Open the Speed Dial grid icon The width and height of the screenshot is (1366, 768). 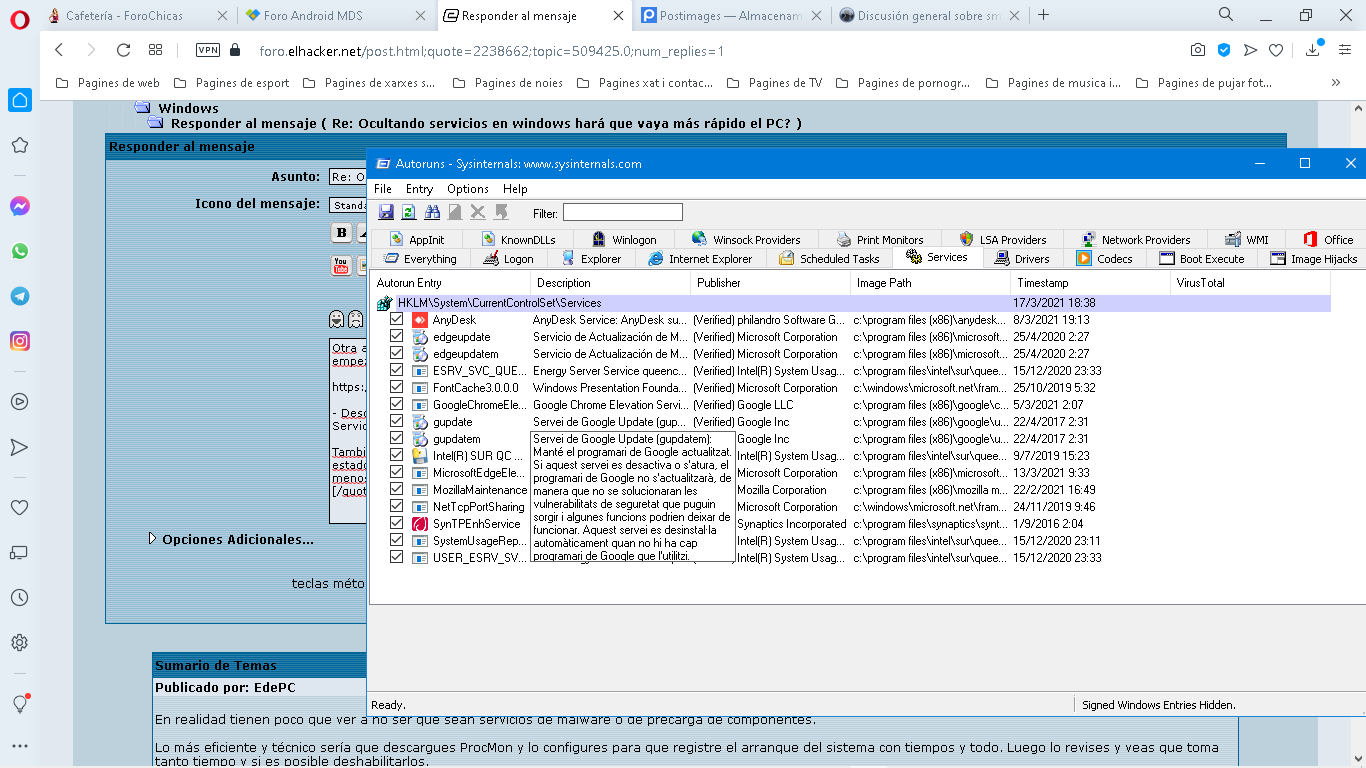pyautogui.click(x=155, y=50)
